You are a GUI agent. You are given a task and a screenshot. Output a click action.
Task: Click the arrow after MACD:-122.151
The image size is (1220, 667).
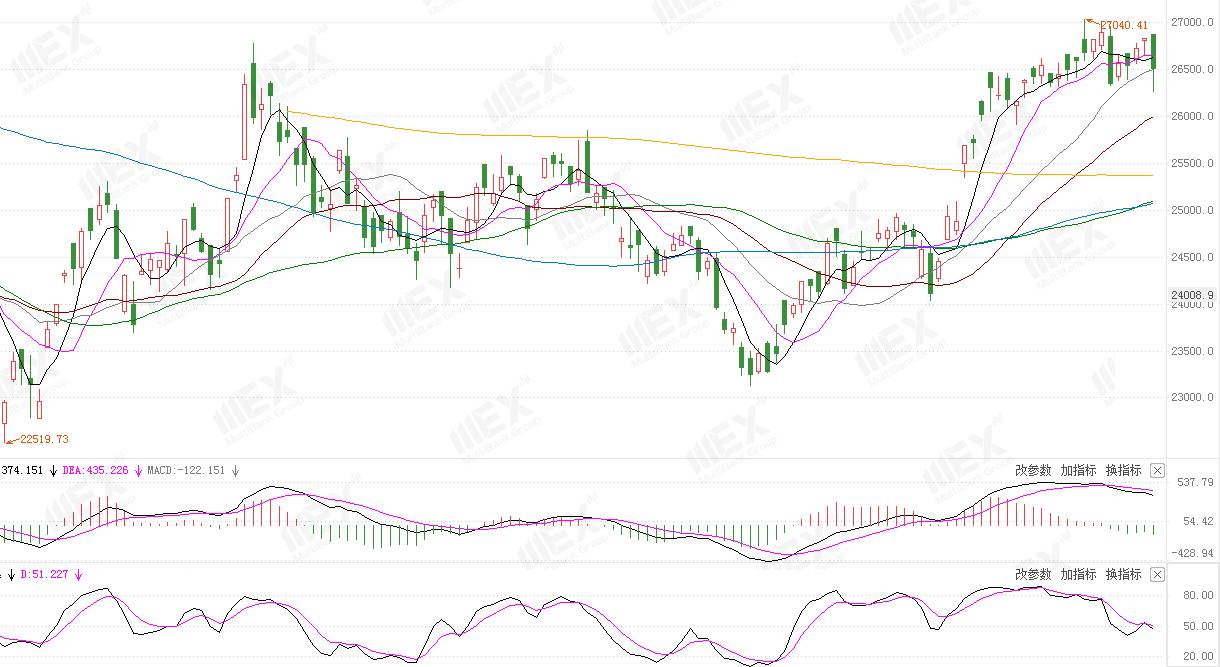[x=234, y=470]
